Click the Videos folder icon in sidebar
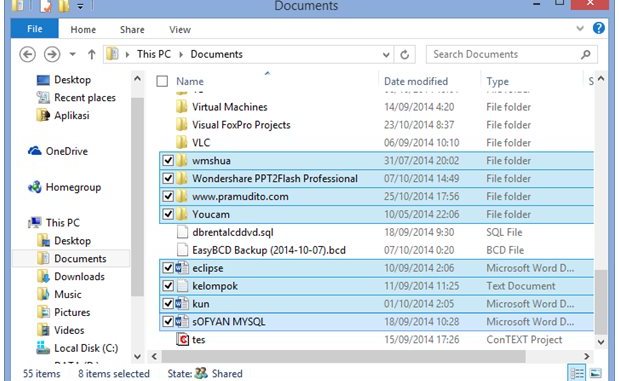 43,330
